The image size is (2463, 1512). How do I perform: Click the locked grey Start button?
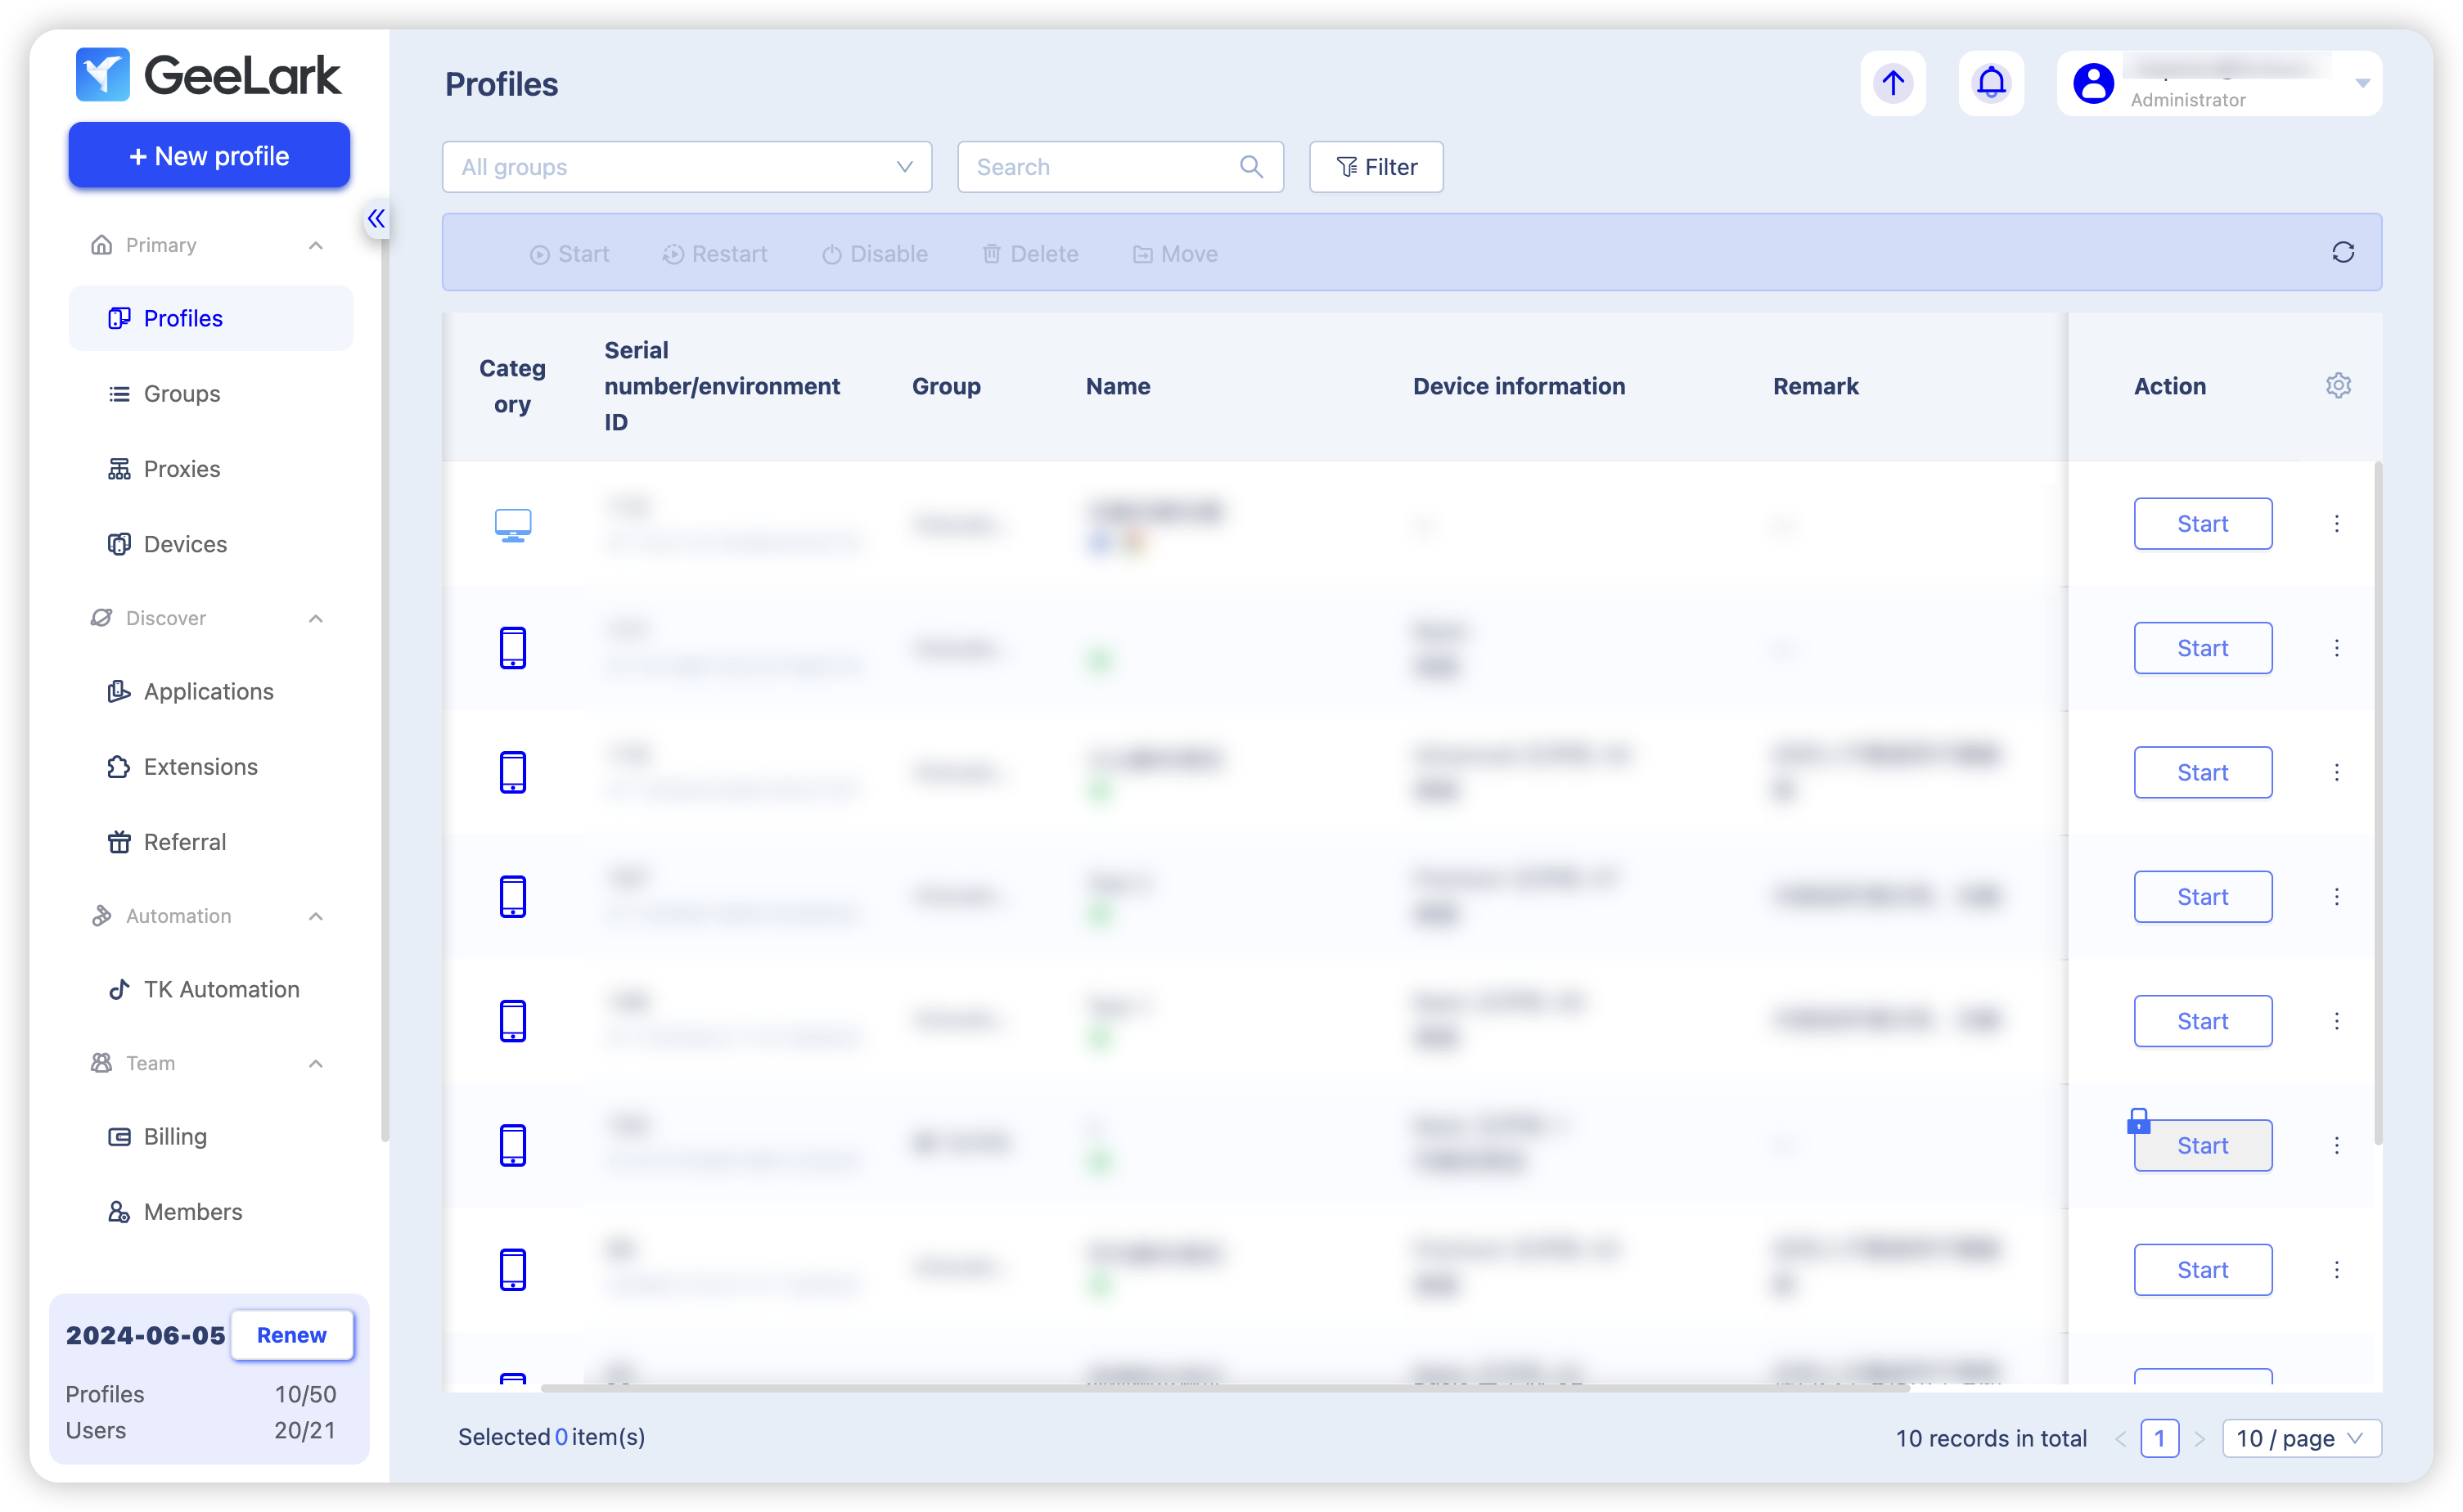pos(2202,1146)
